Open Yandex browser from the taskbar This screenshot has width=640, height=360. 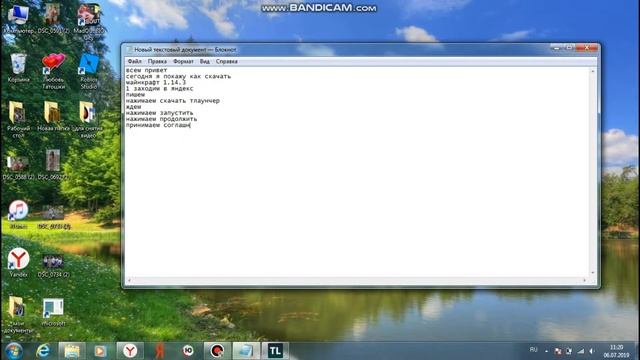[130, 351]
